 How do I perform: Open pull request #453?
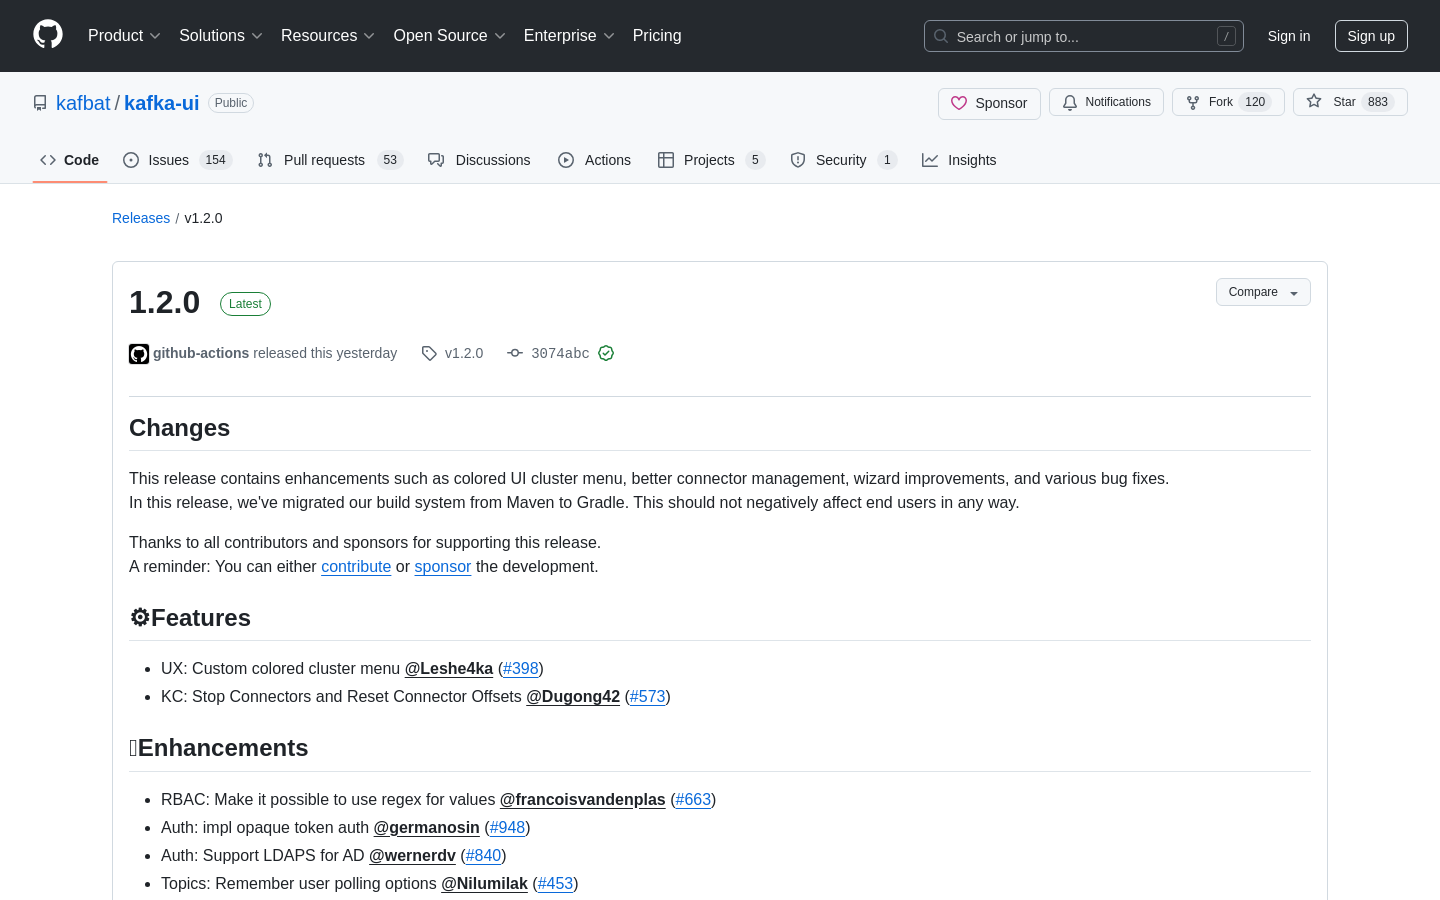click(556, 883)
